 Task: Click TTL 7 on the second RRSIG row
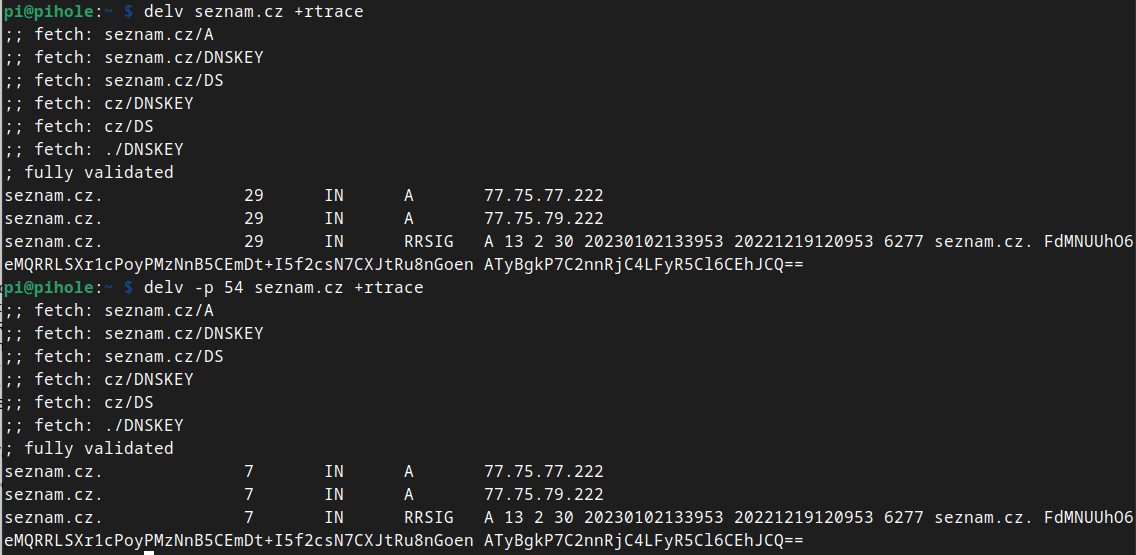click(x=248, y=518)
